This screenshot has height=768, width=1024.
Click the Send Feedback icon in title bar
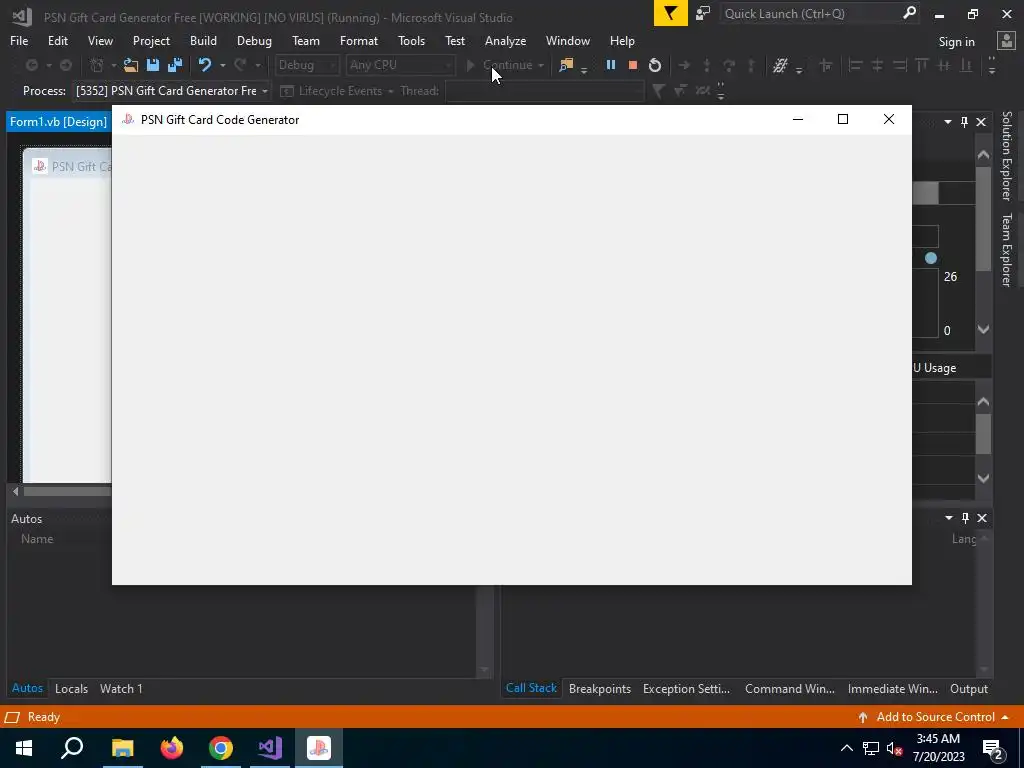point(703,13)
